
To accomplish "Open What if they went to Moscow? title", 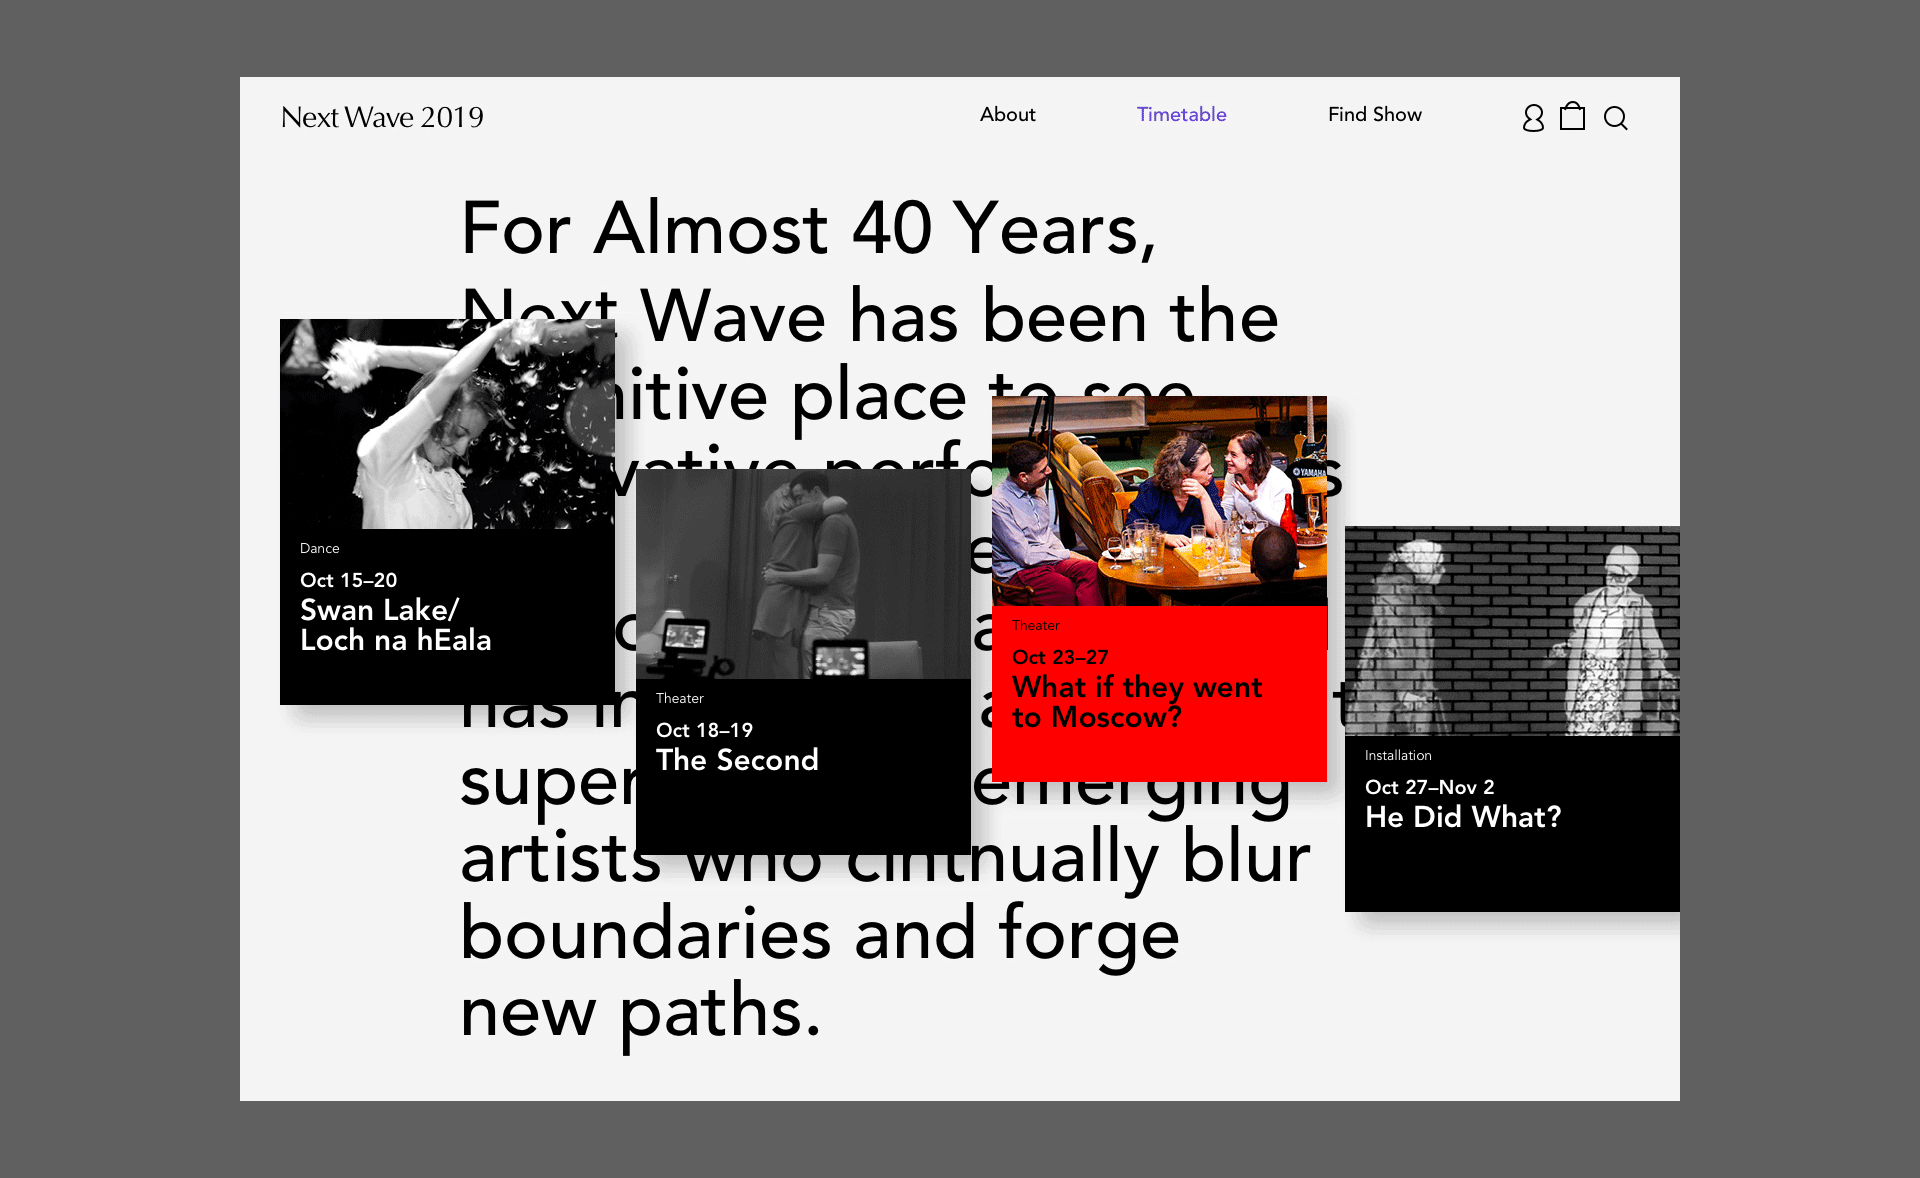I will [x=1137, y=702].
